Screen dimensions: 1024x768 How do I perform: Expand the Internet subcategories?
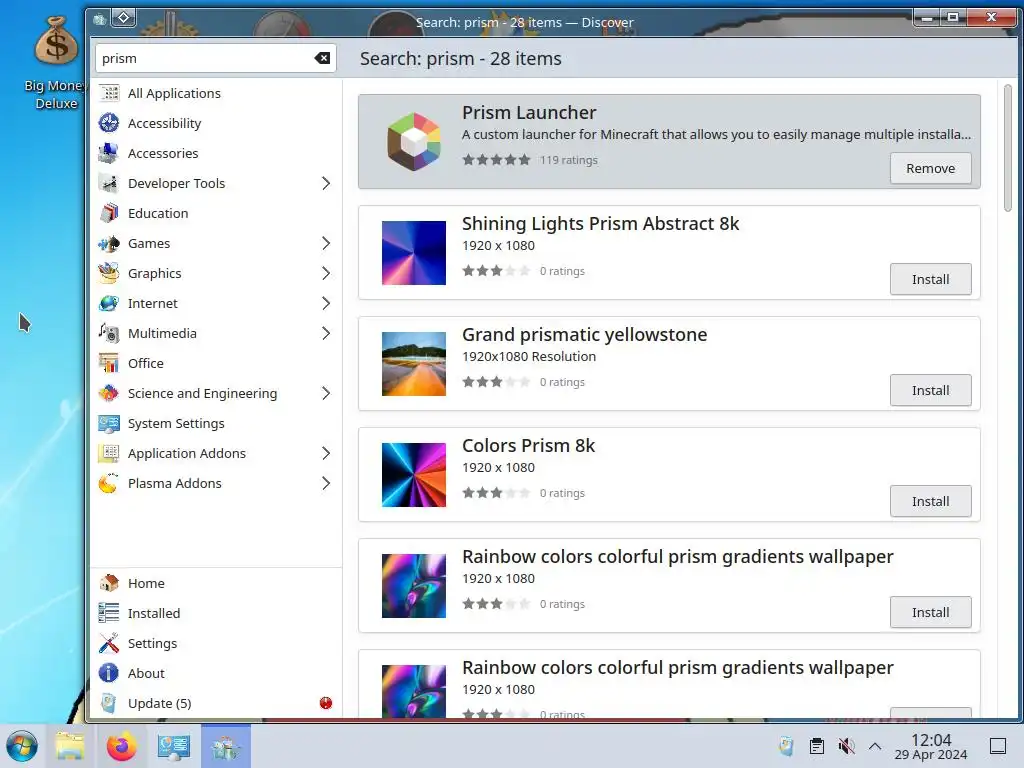326,303
